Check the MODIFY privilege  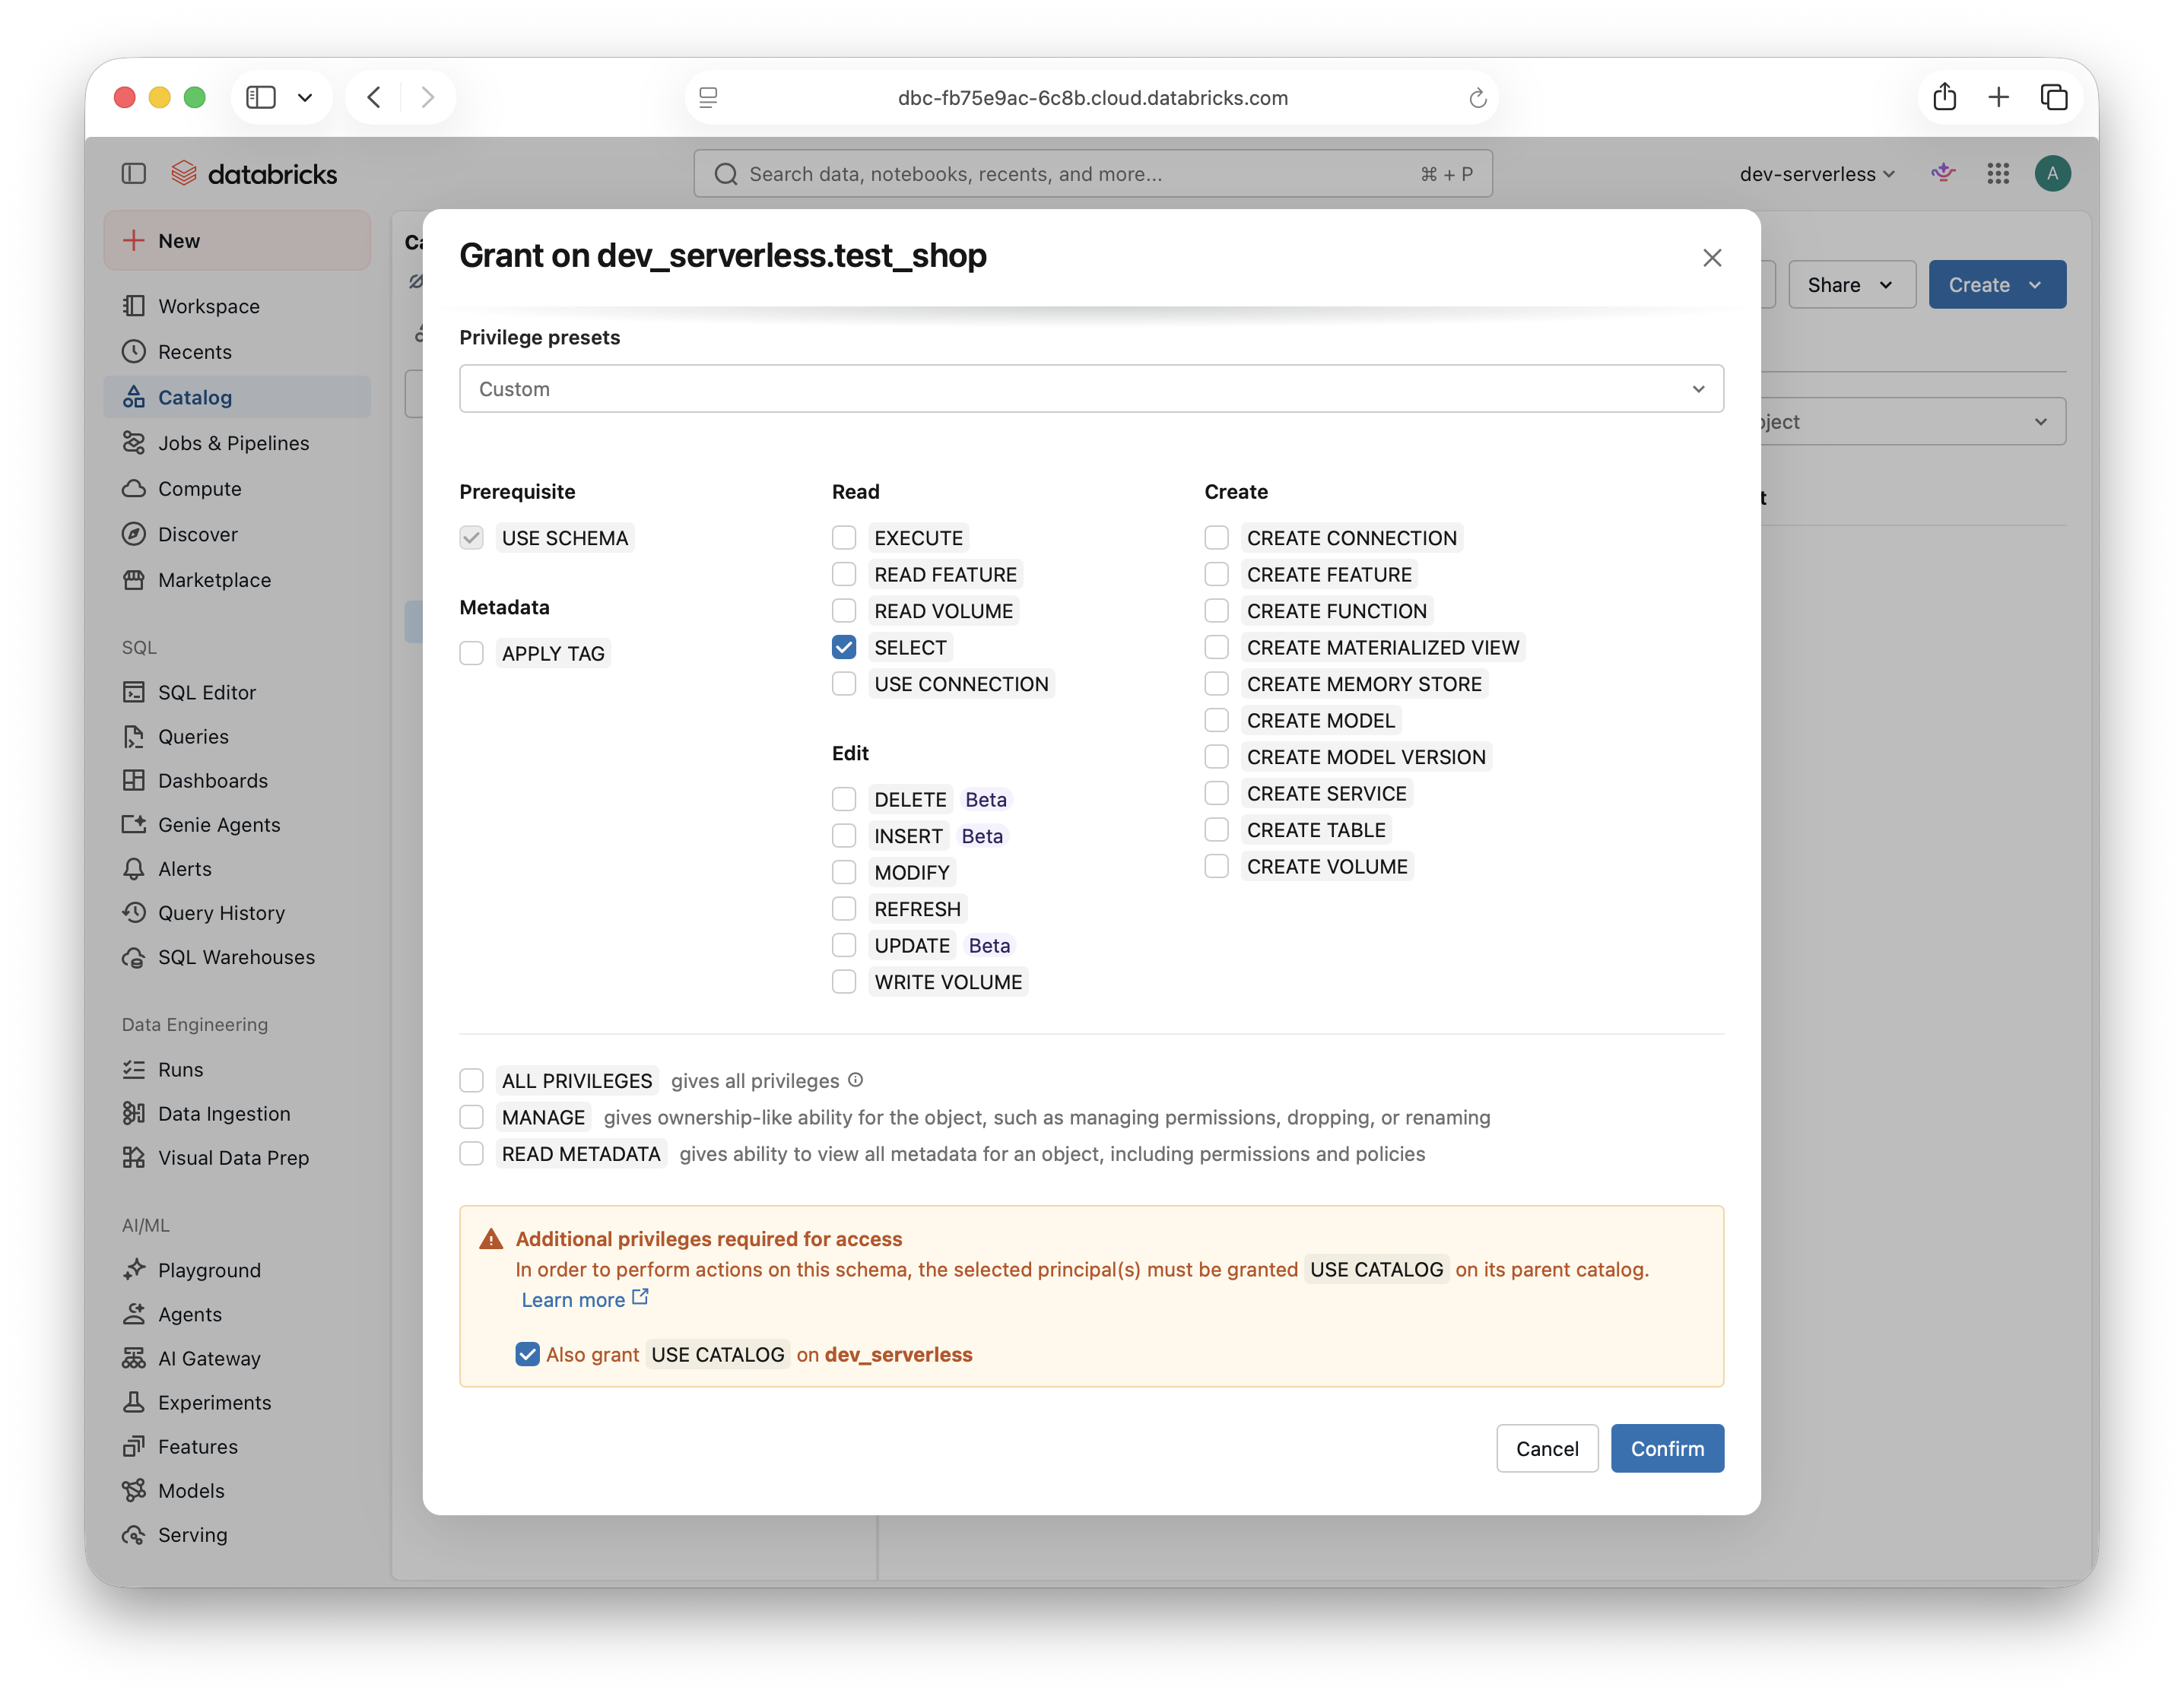click(x=844, y=872)
